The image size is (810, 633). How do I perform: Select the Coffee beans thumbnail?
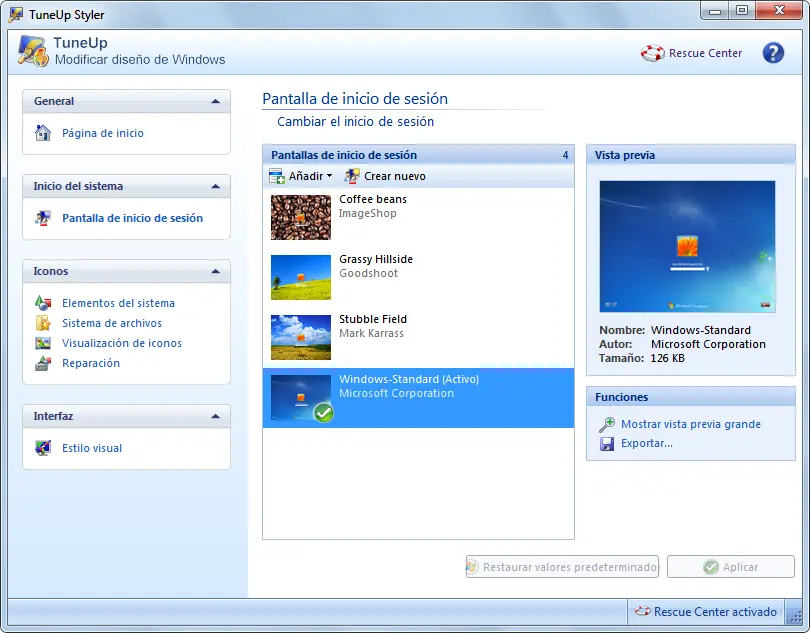tap(301, 217)
